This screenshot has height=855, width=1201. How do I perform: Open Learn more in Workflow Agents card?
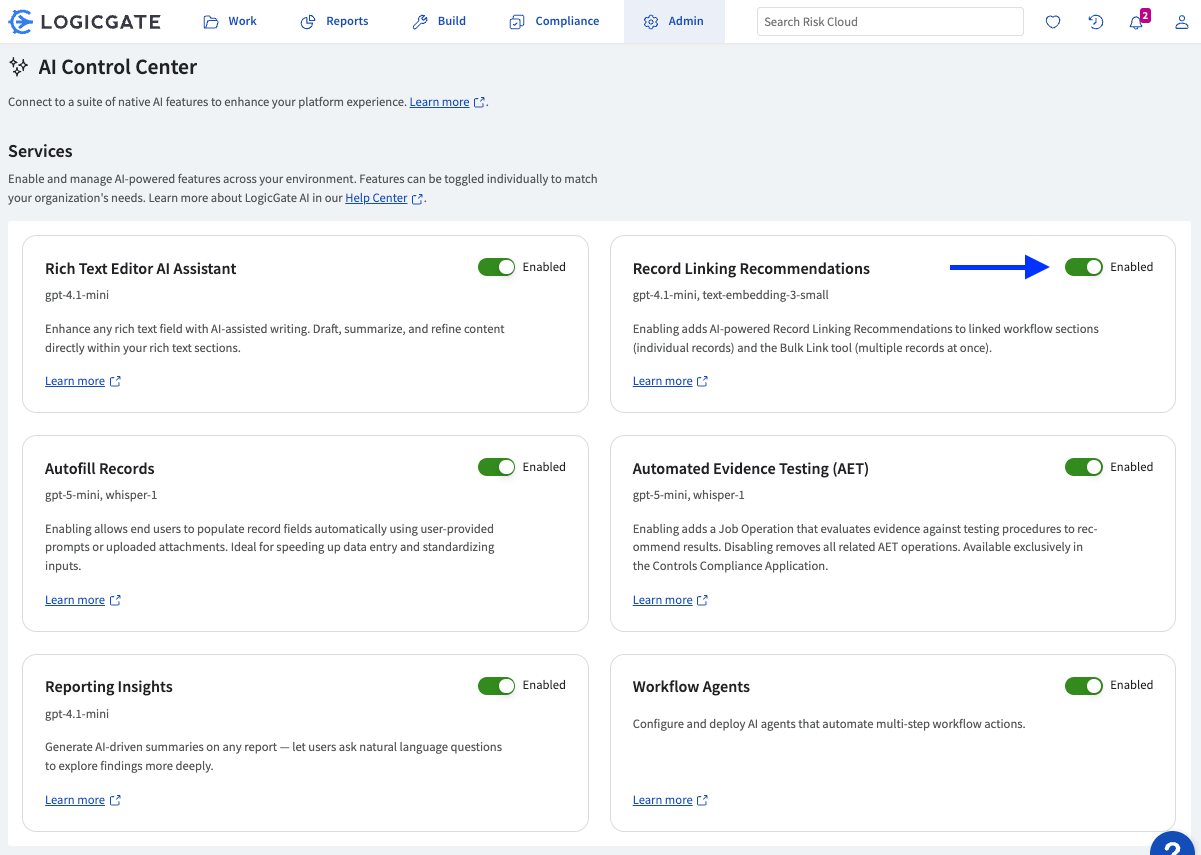click(x=662, y=800)
